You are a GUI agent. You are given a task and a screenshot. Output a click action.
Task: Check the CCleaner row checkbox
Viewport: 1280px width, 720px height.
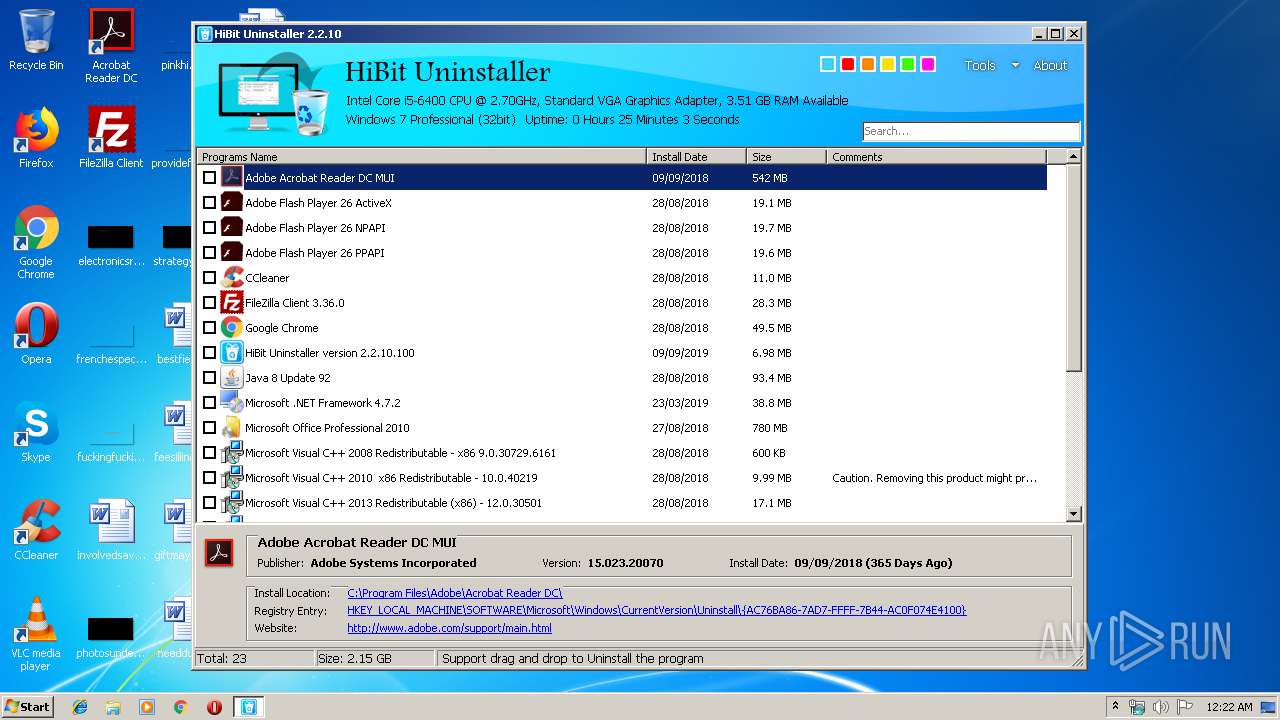(x=209, y=277)
